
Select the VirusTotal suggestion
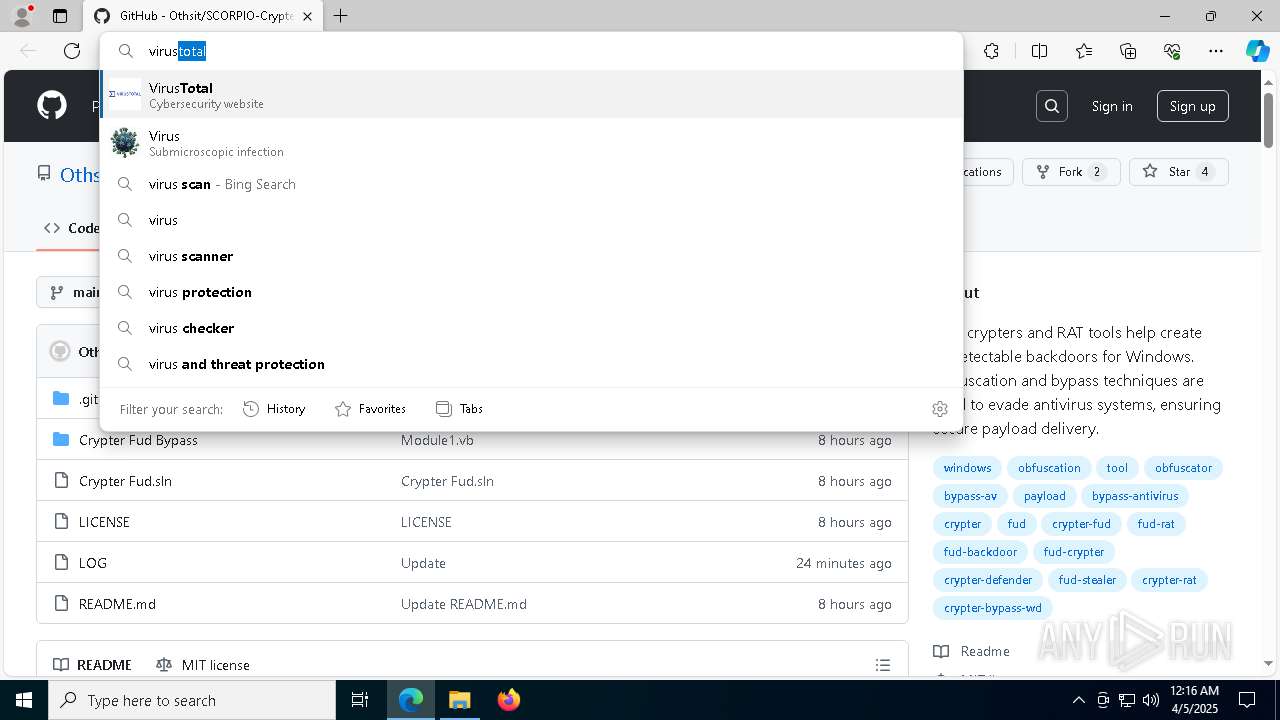(531, 95)
